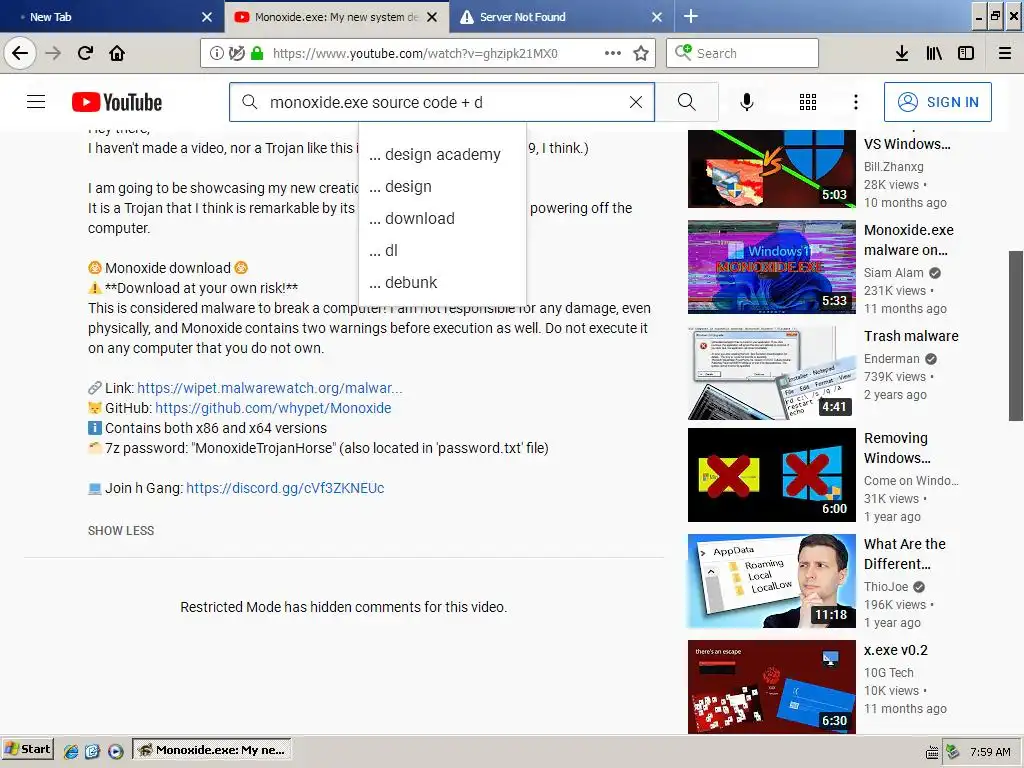Screen dimensions: 1024x768
Task: Open page actions three-dot menu in address bar
Action: (x=613, y=53)
